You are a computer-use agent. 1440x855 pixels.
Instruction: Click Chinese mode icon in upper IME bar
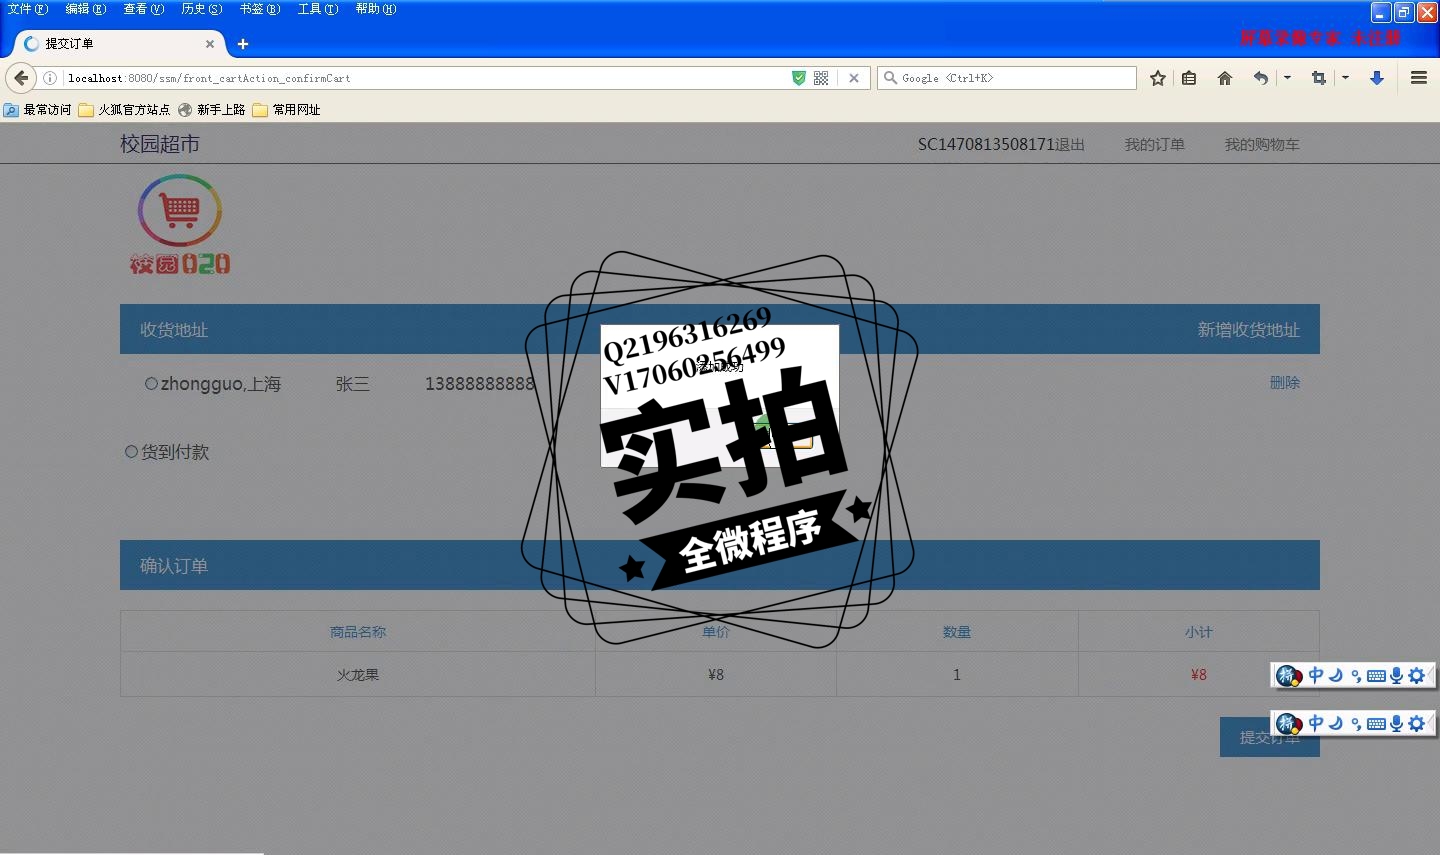coord(1316,676)
